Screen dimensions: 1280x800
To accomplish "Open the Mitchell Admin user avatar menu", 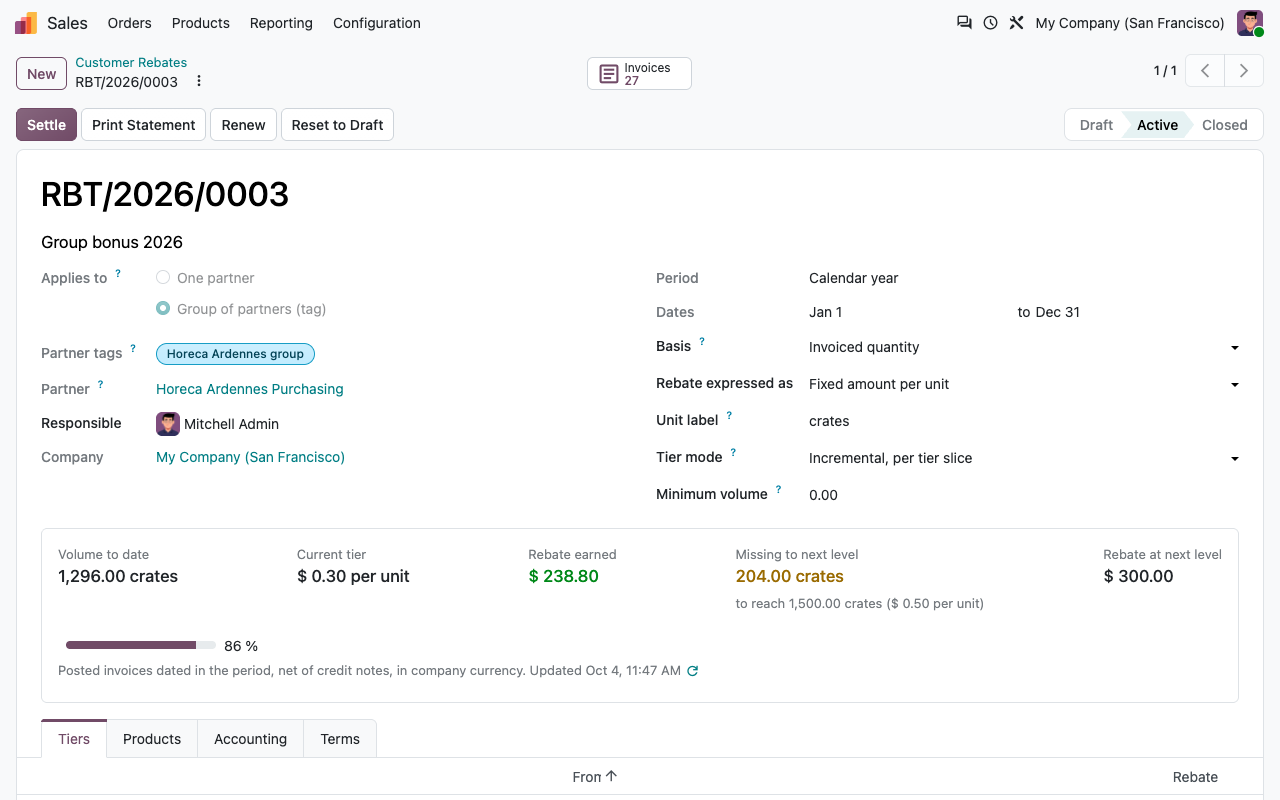I will click(1250, 23).
